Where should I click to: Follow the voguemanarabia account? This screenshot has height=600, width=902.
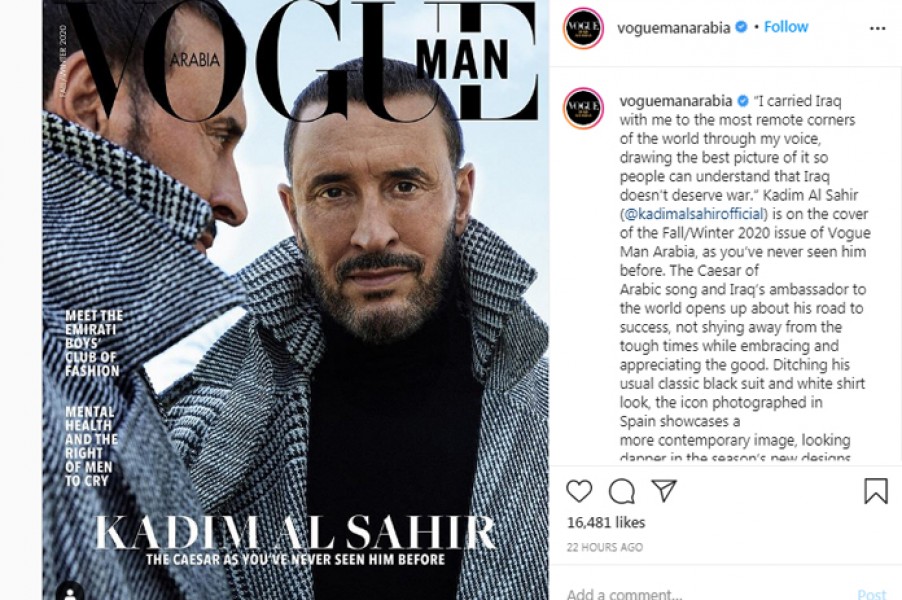[786, 26]
